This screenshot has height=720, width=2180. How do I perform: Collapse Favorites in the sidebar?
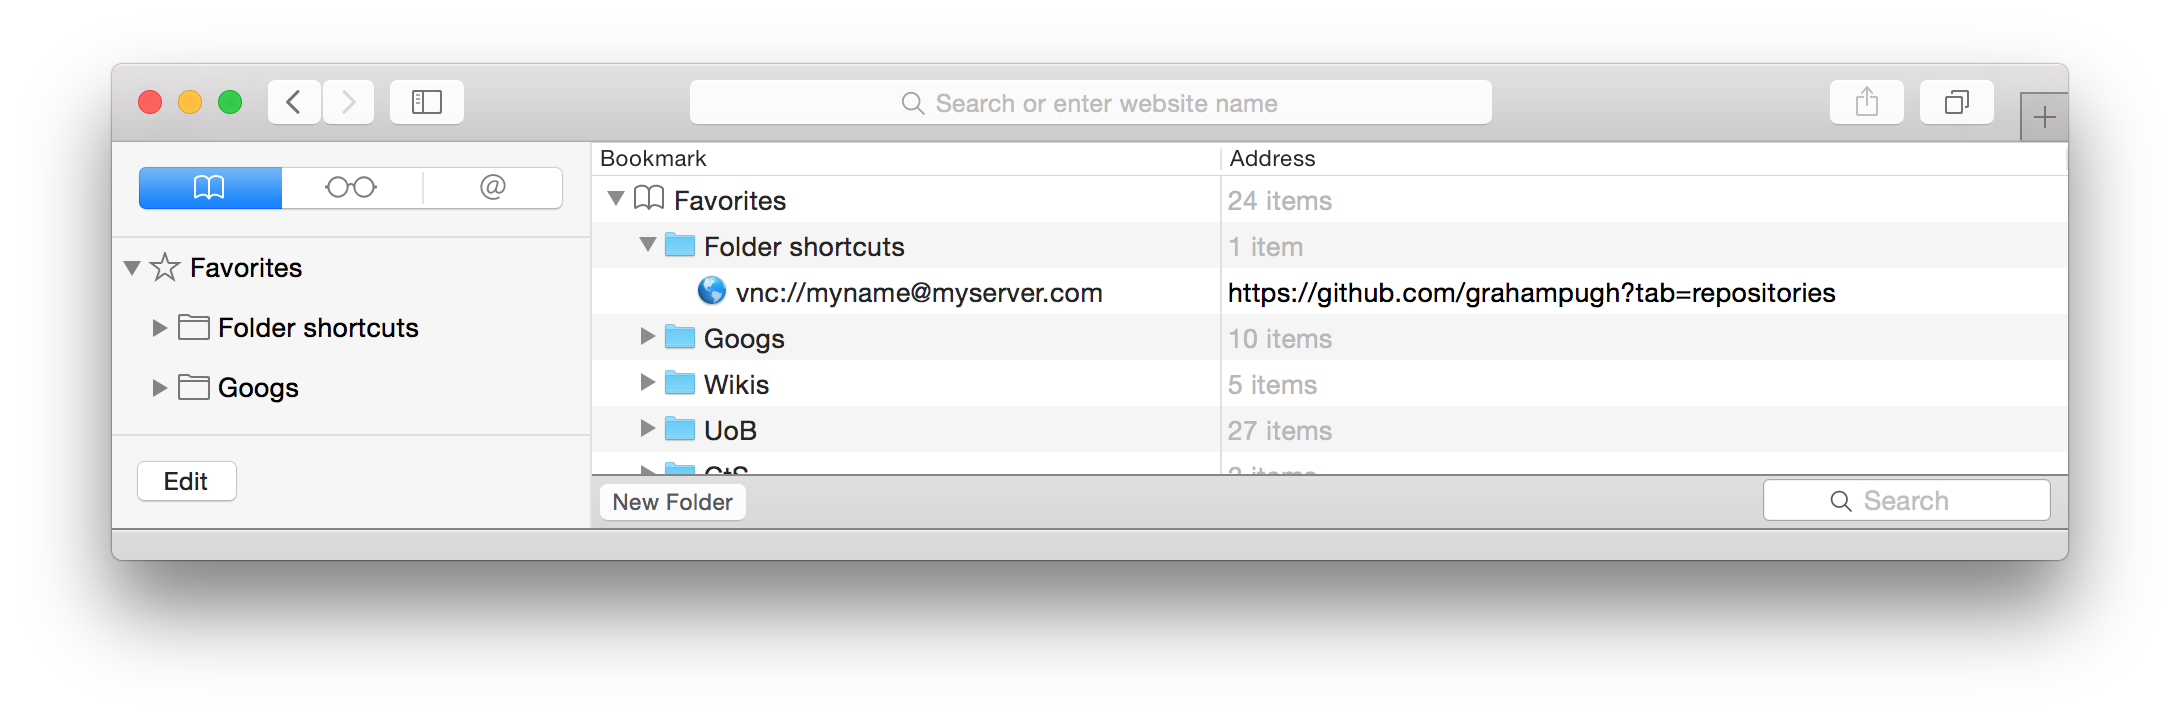click(x=132, y=268)
